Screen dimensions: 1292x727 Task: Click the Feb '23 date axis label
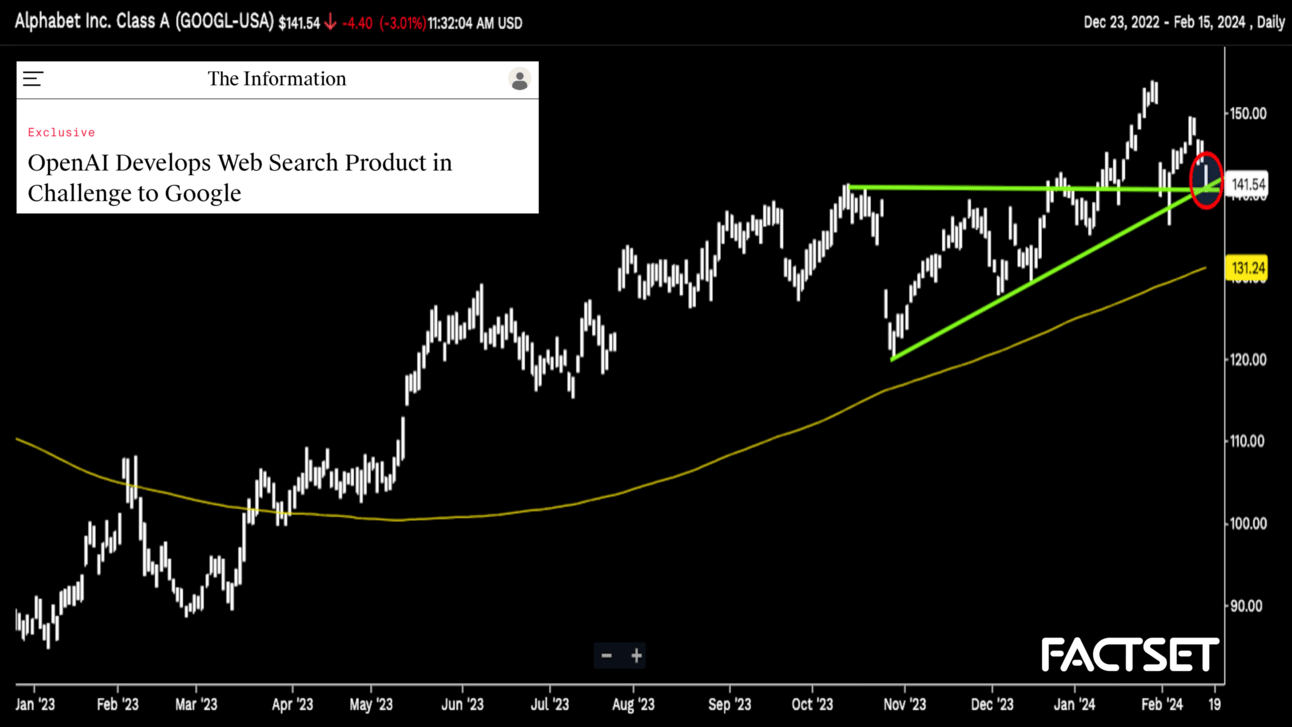(117, 704)
